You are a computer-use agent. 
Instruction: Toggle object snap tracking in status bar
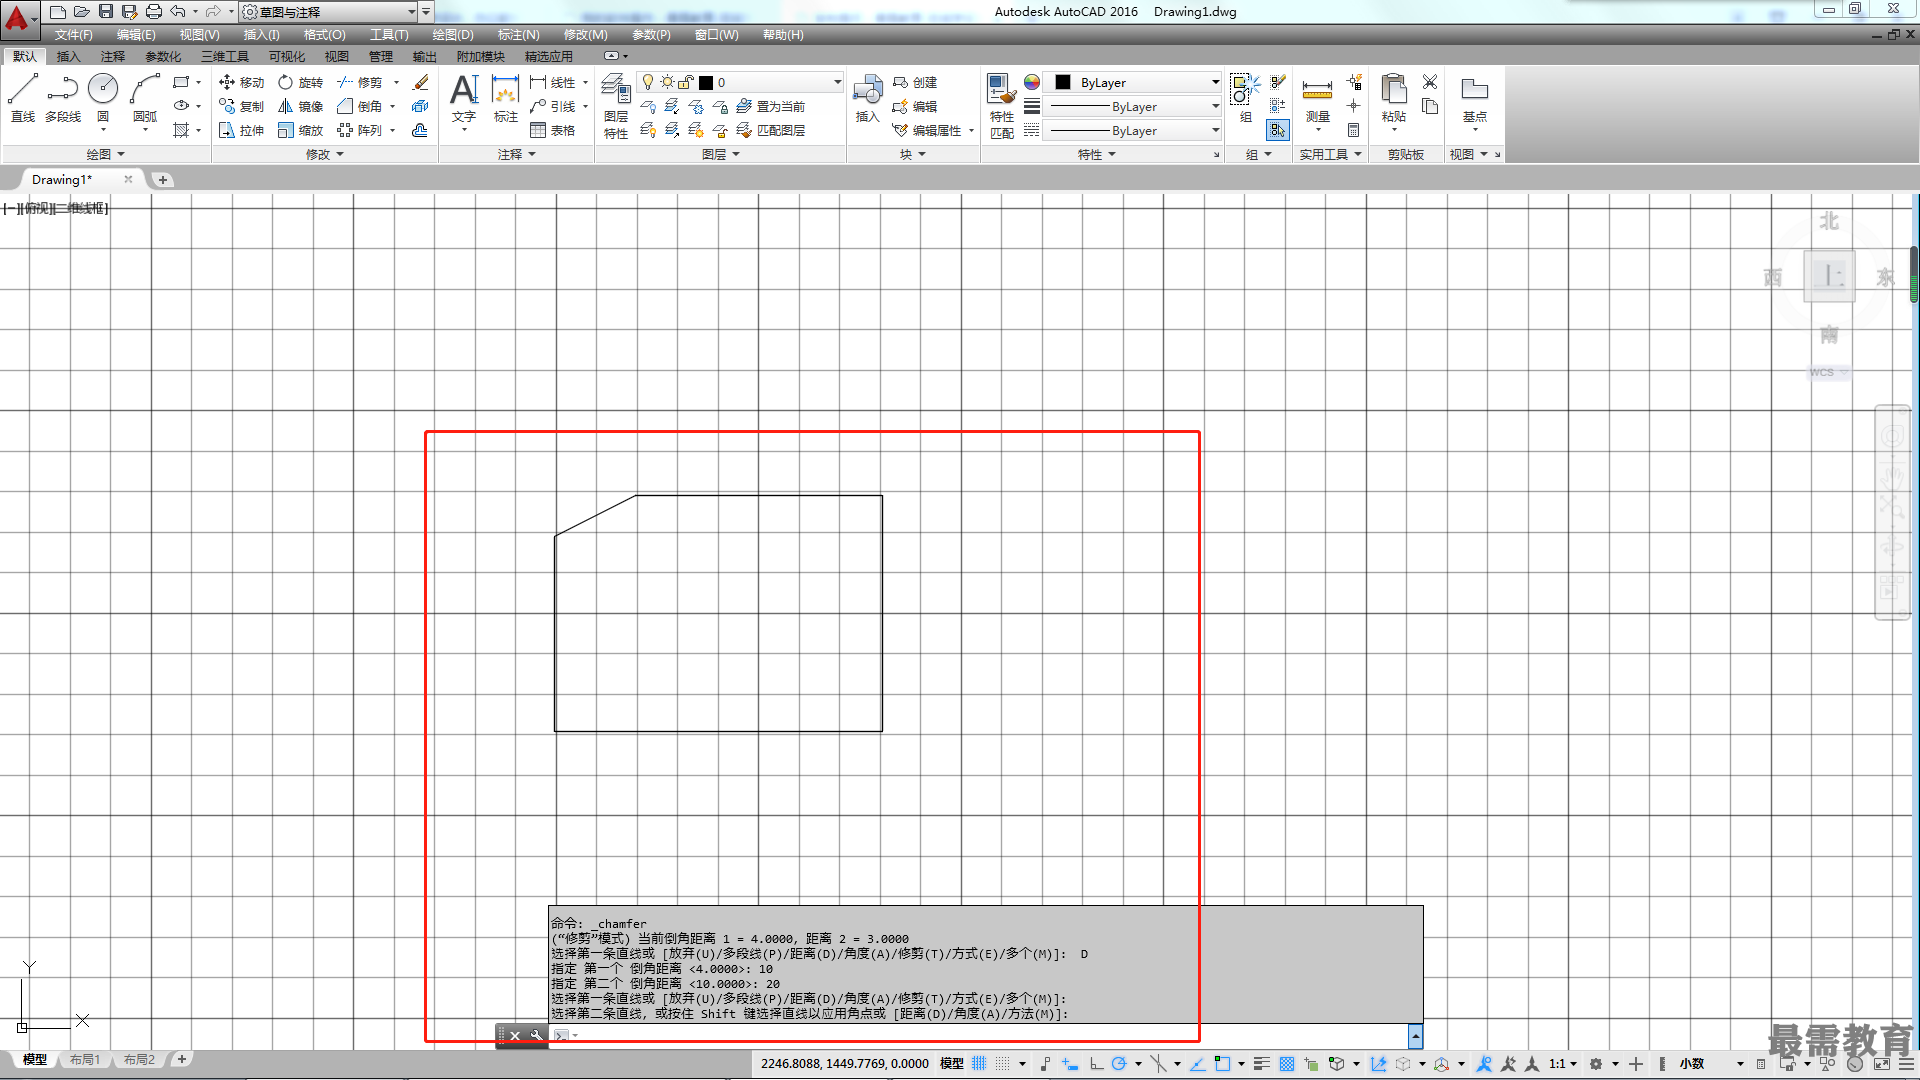(x=1197, y=1064)
